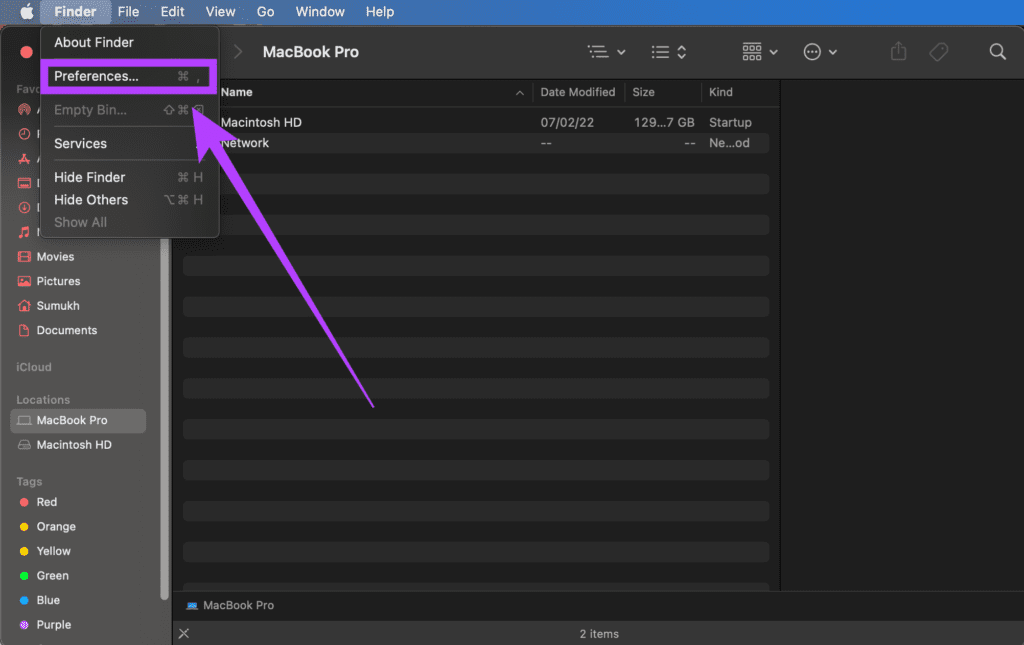Click the Documents page icon

(24, 330)
